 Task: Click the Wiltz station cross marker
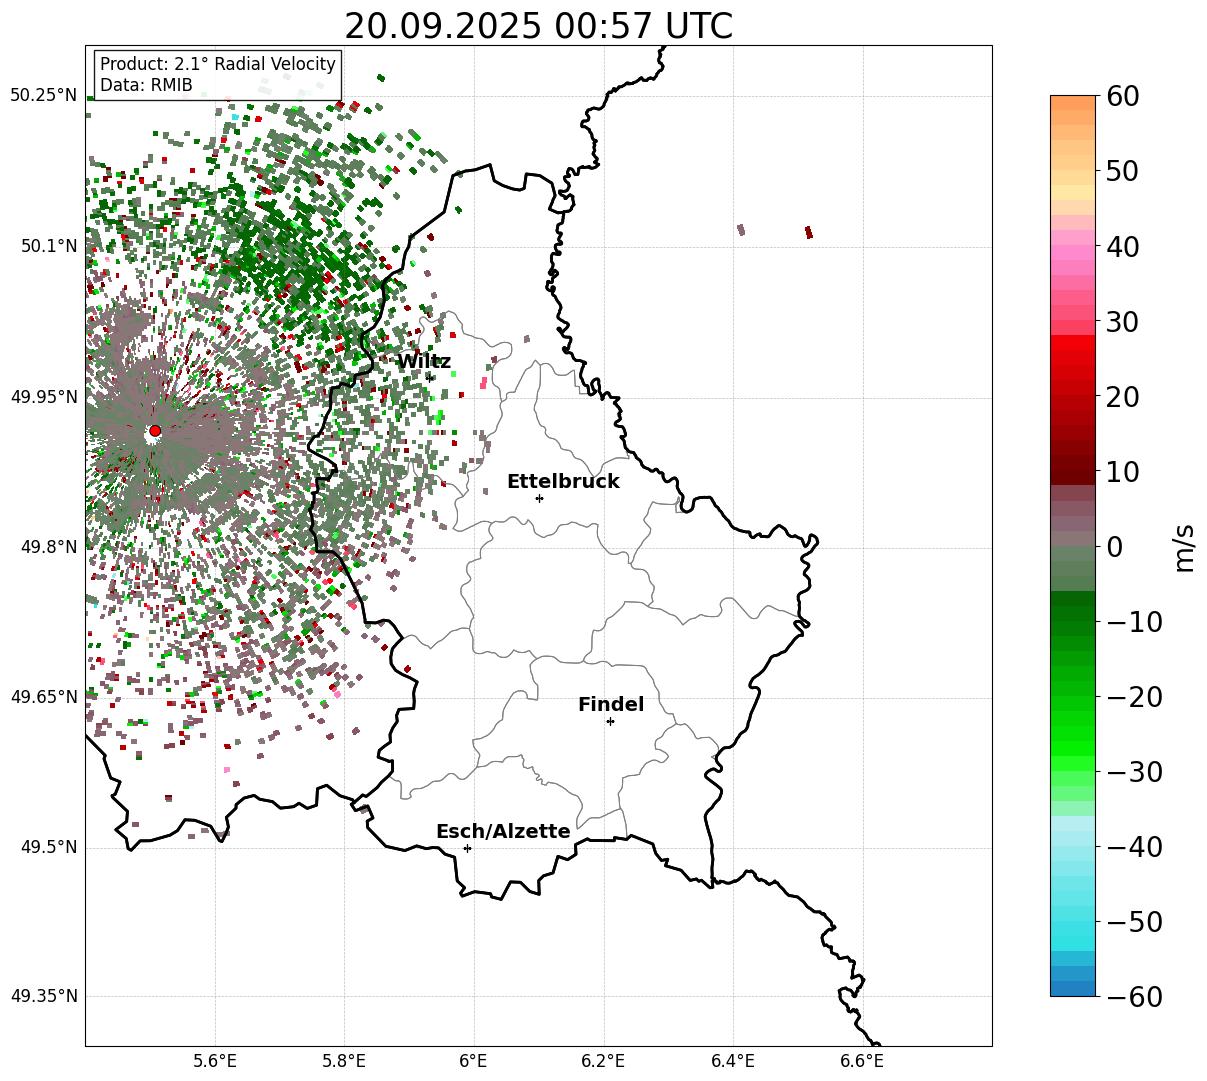(430, 377)
